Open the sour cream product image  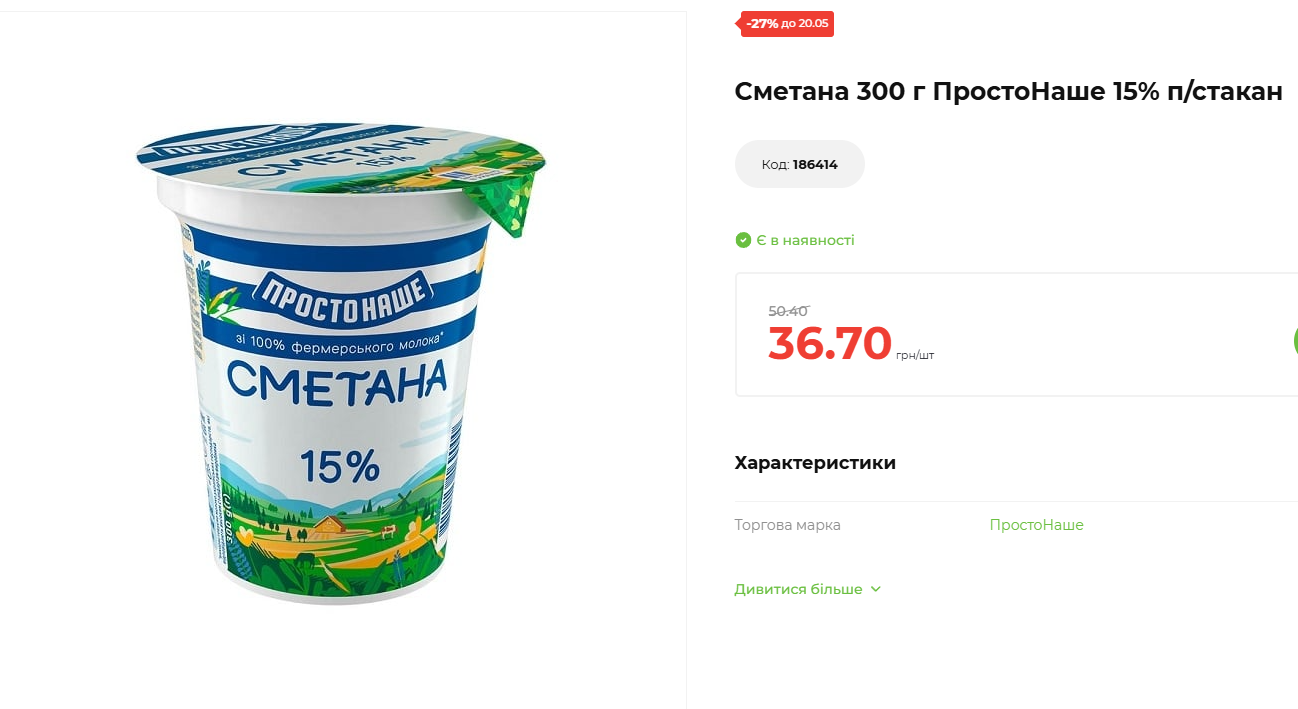pyautogui.click(x=341, y=364)
